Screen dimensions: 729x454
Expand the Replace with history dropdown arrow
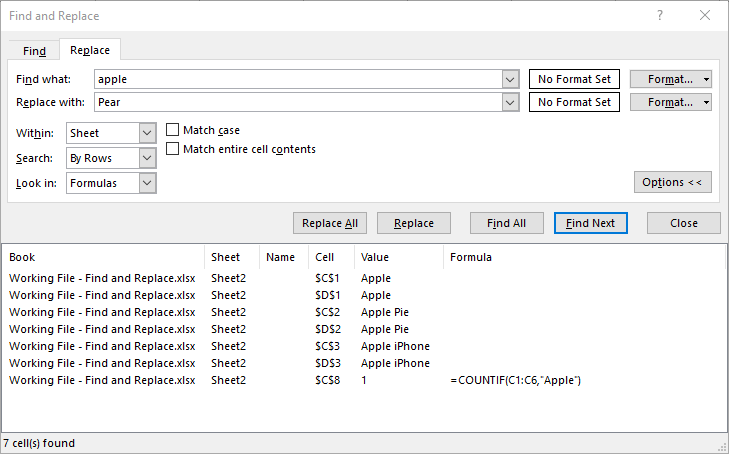coord(510,102)
